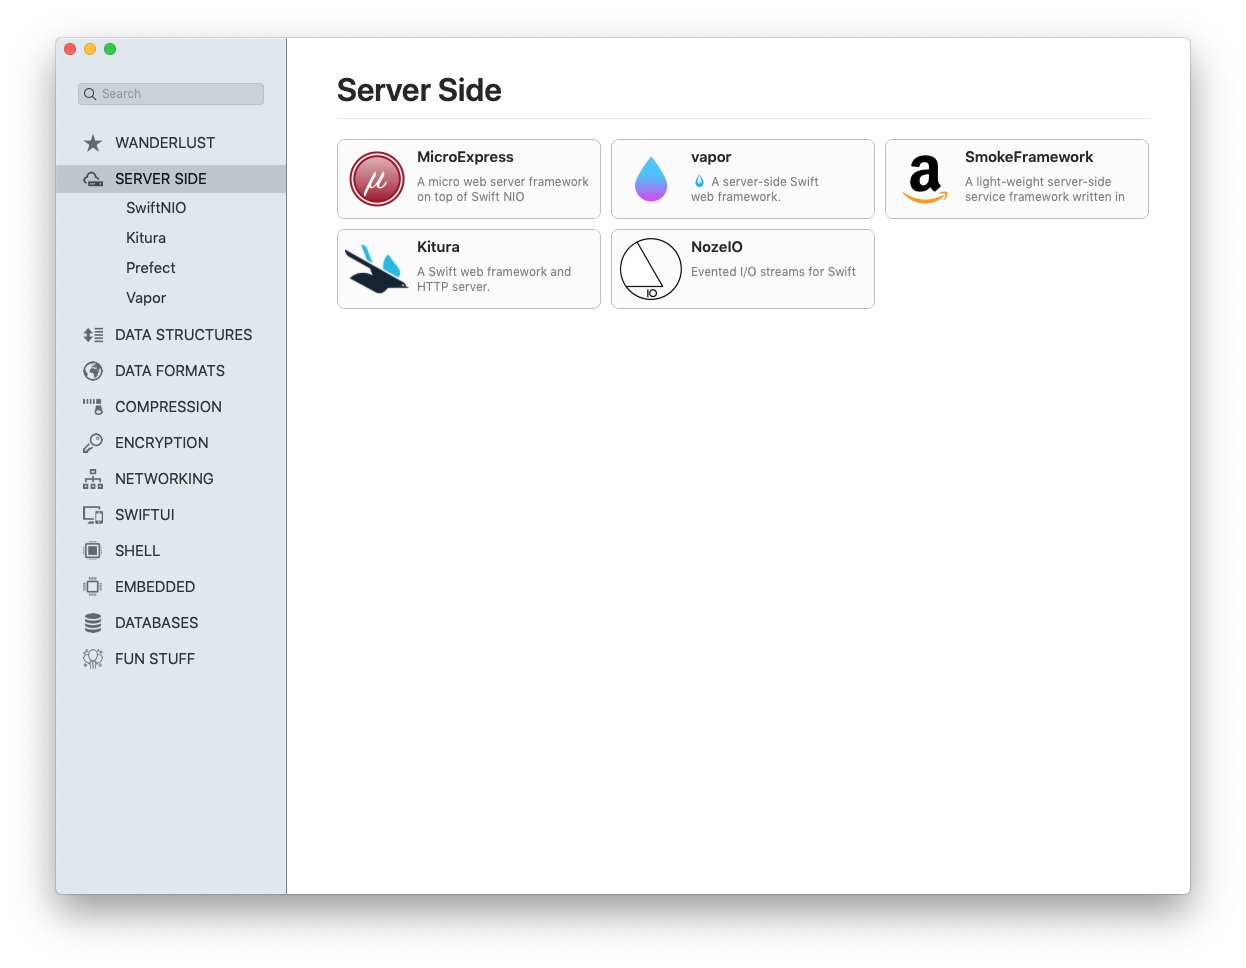Click the star icon beside Wanderlust
Viewport: 1246px width, 968px height.
coord(93,143)
